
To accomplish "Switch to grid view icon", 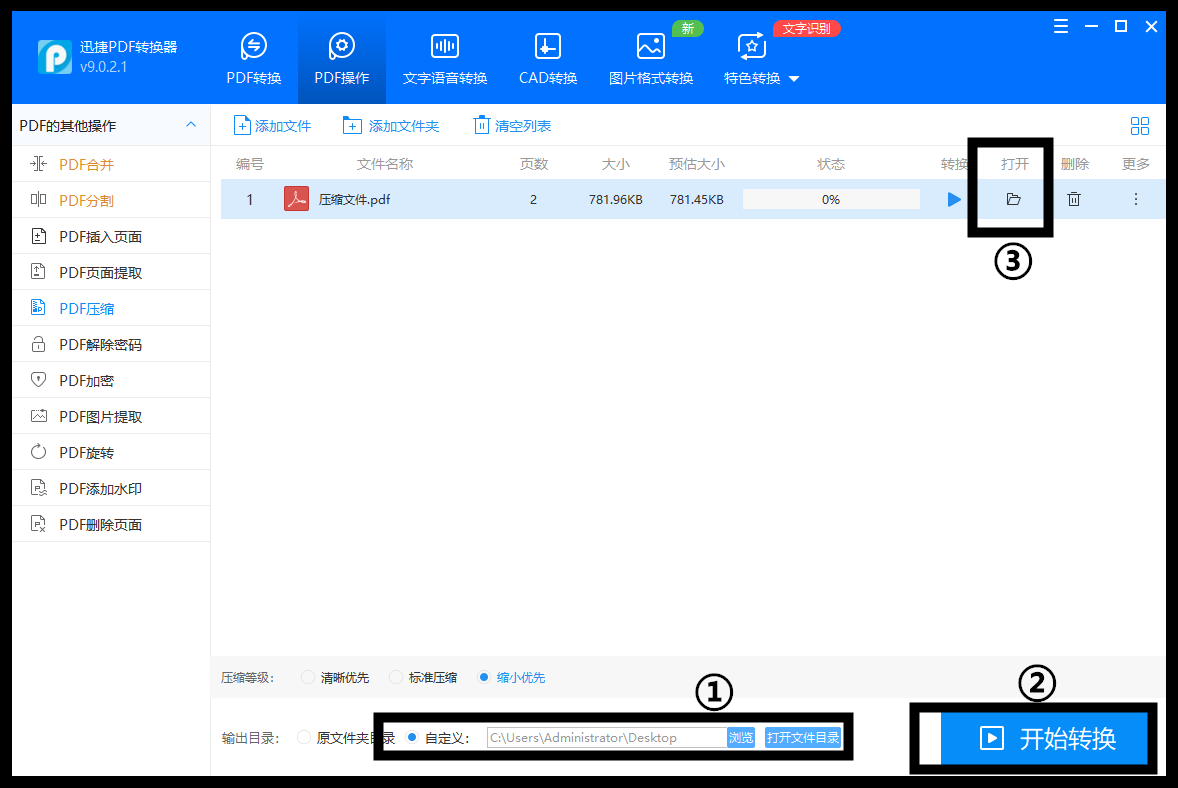I will click(1140, 126).
